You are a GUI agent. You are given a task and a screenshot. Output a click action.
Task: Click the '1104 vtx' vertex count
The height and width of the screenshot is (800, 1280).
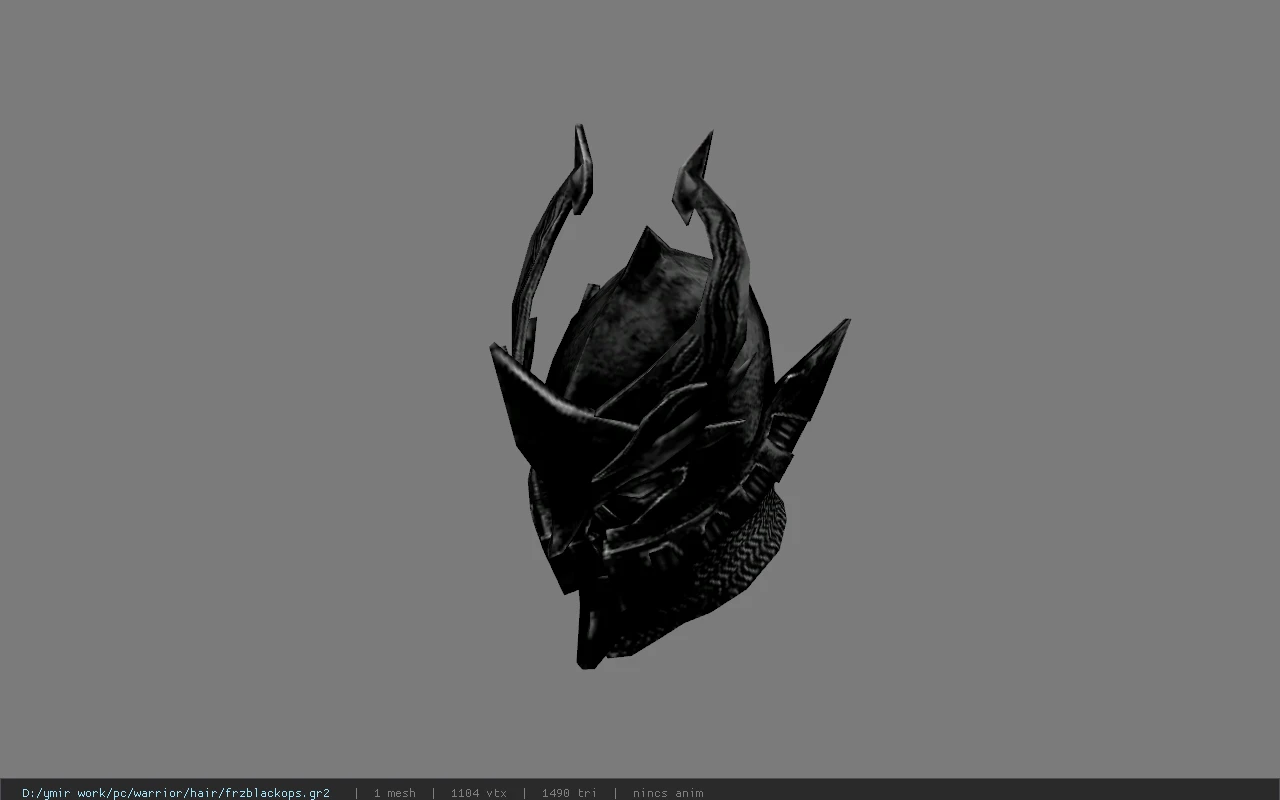pos(478,792)
